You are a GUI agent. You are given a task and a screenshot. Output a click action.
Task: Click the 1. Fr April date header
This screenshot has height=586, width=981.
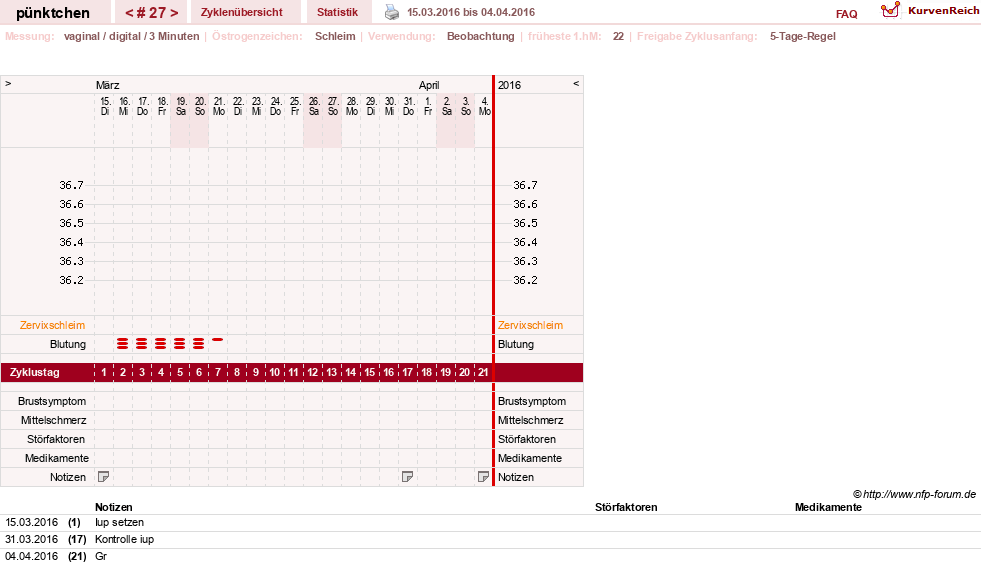point(428,106)
